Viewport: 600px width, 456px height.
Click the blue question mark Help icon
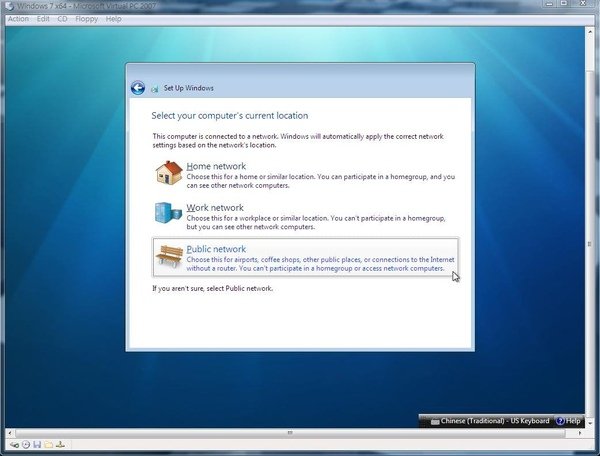[561, 421]
